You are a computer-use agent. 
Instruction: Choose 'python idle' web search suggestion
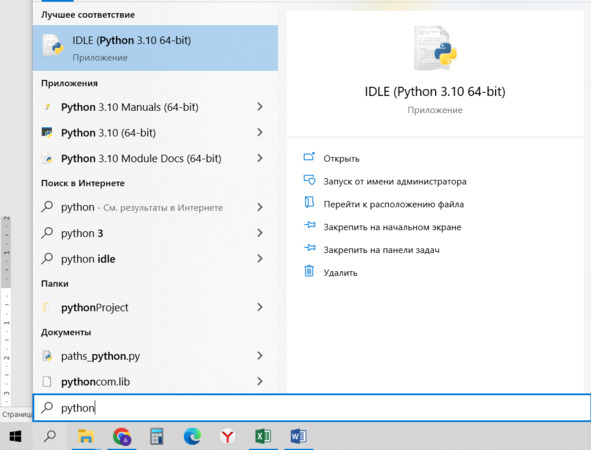(x=155, y=259)
